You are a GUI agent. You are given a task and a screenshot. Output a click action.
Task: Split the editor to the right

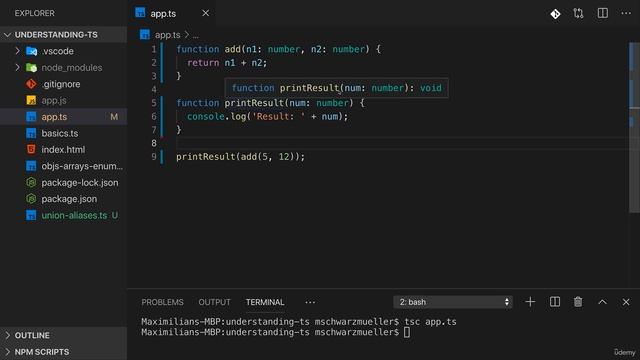(x=602, y=13)
